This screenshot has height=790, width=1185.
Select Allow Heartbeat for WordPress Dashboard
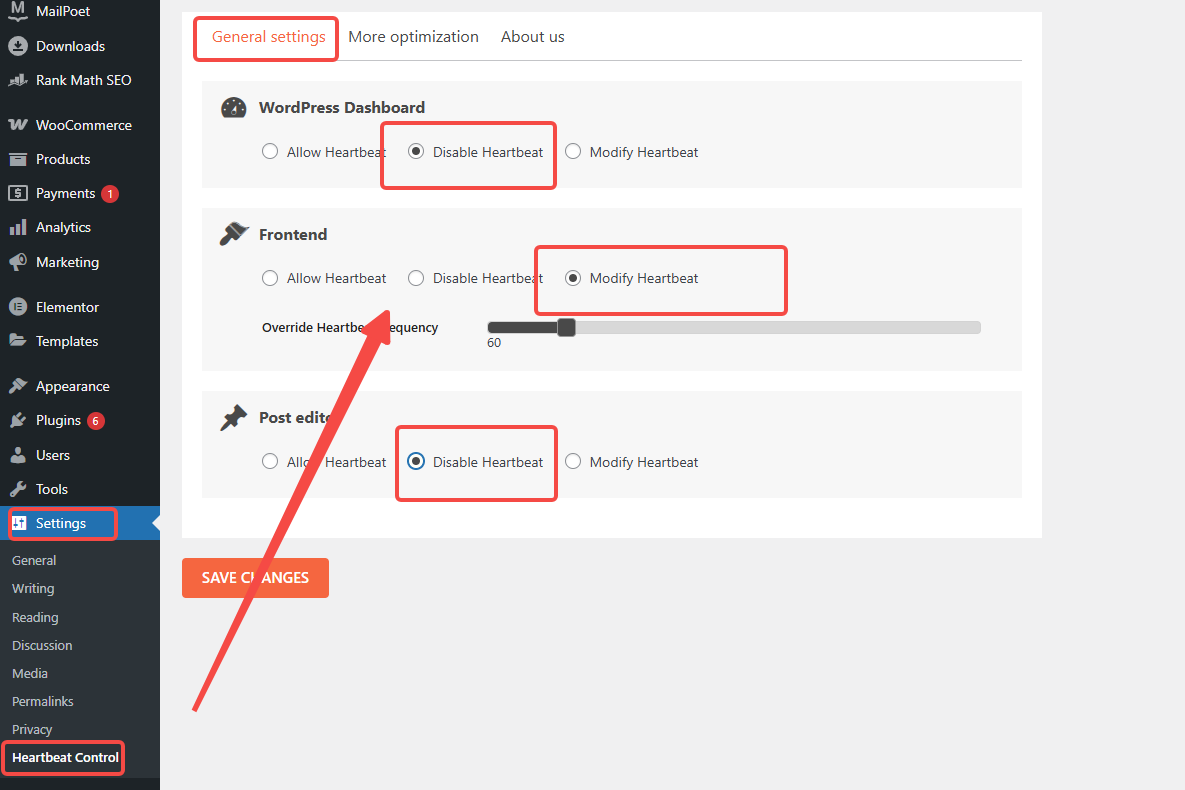pos(270,151)
